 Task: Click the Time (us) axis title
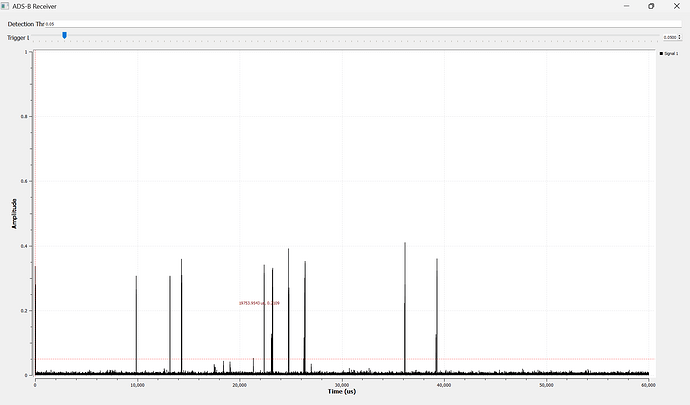pos(344,391)
